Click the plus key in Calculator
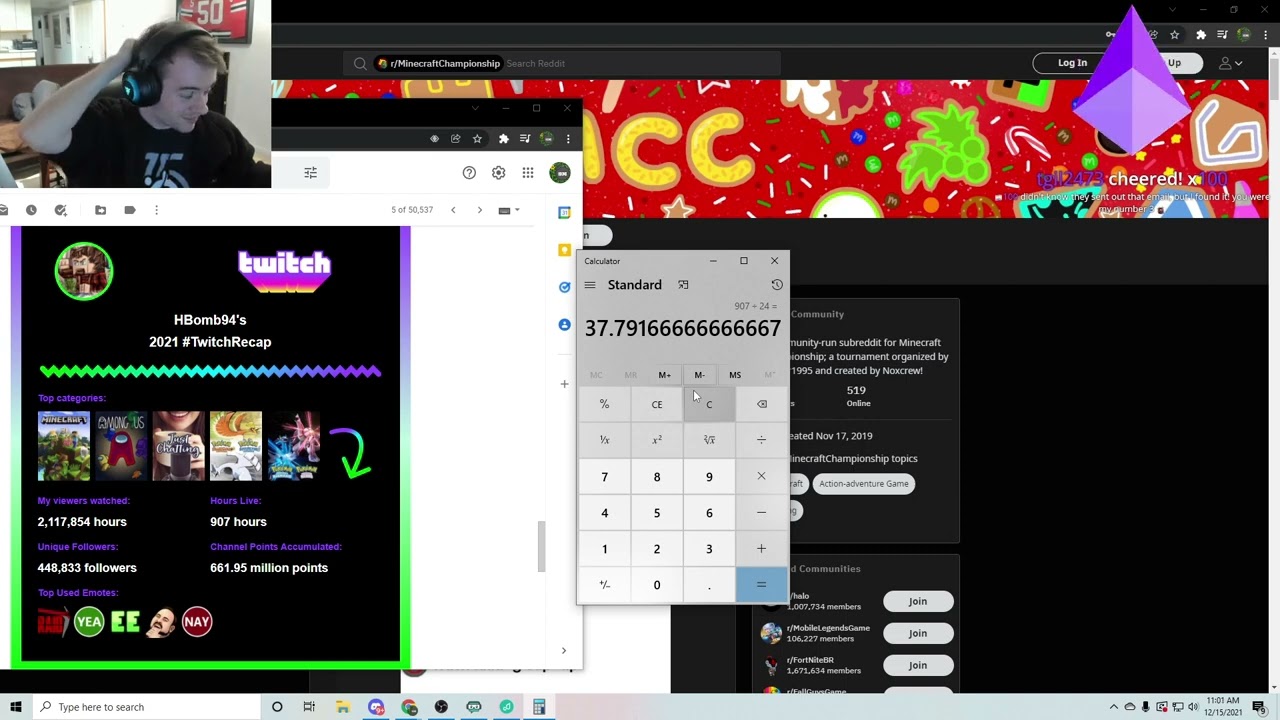 [x=761, y=549]
